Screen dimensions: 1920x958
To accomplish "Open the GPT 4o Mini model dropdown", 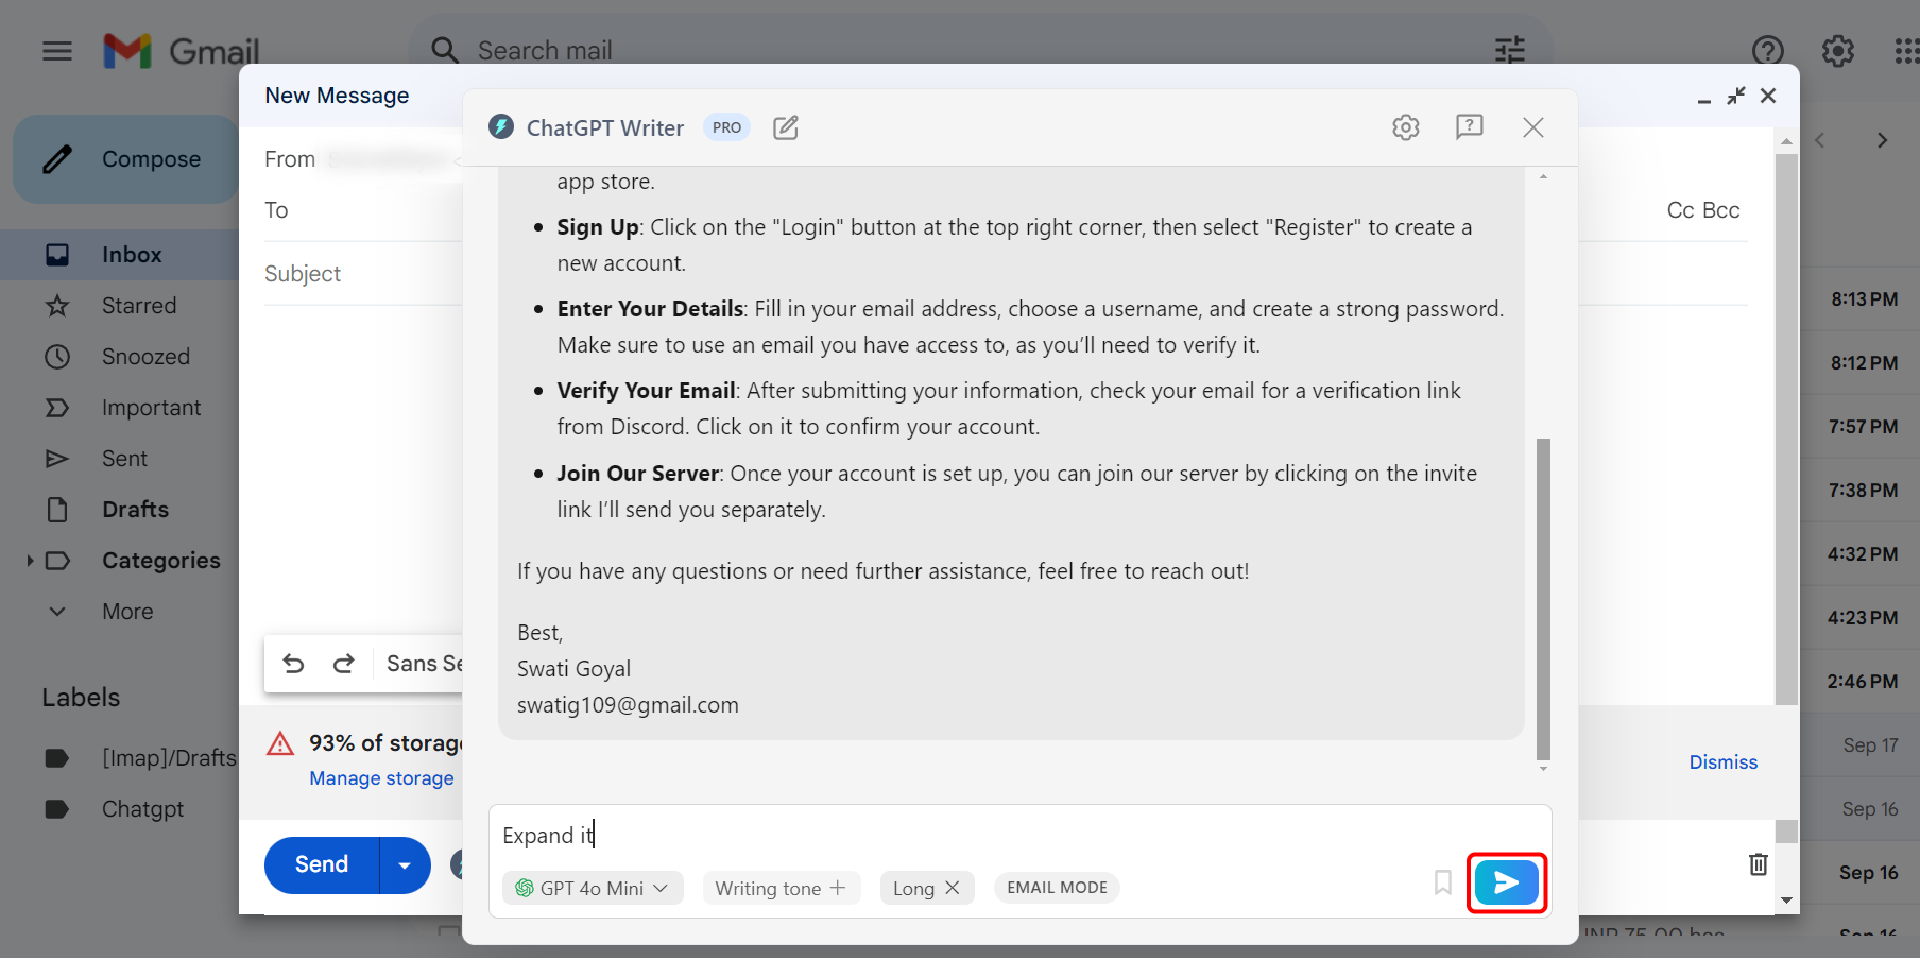I will (592, 888).
